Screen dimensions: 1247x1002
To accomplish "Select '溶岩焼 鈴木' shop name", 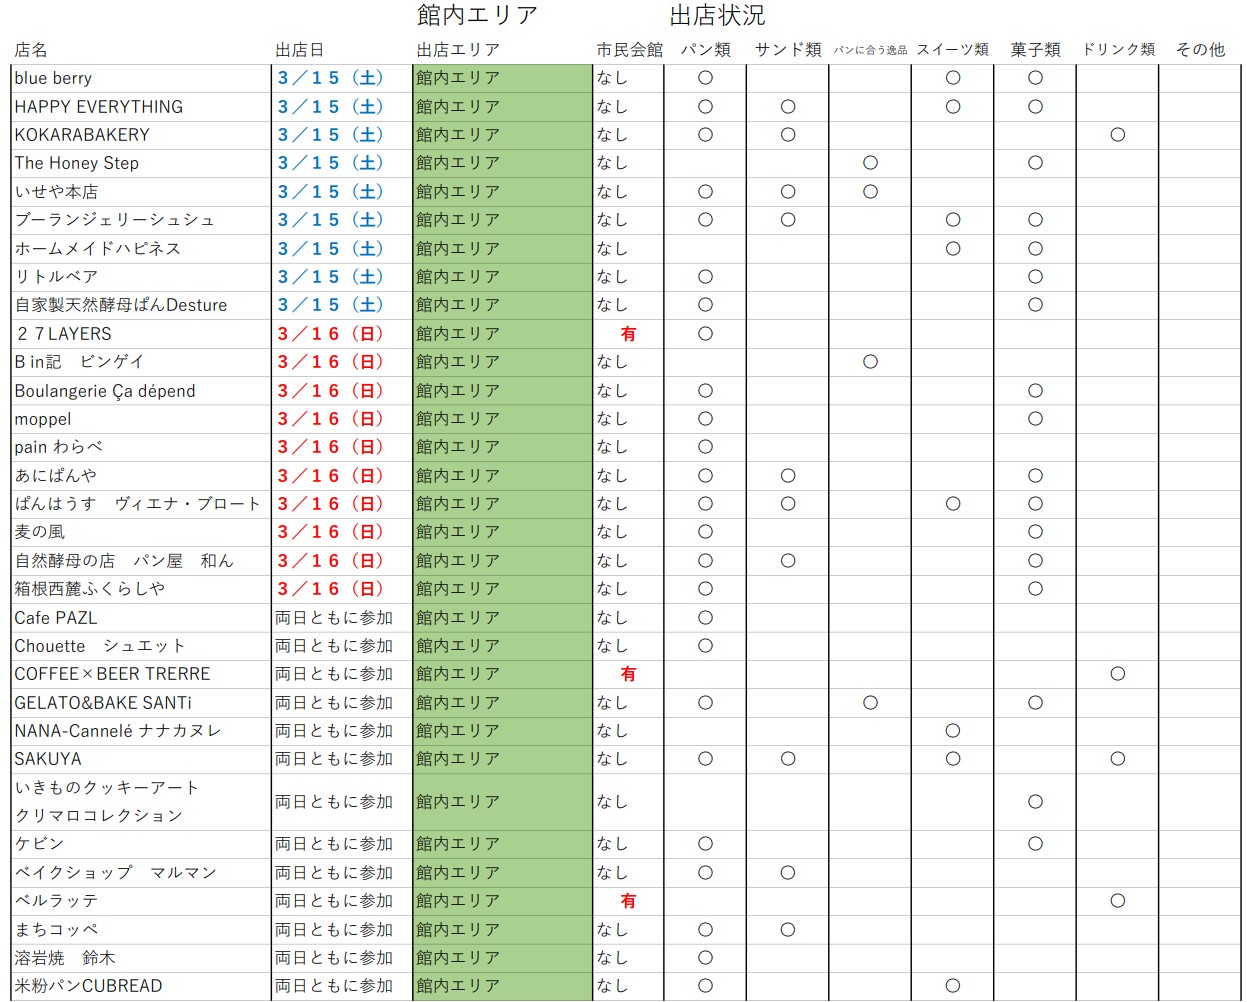I will [x=65, y=958].
